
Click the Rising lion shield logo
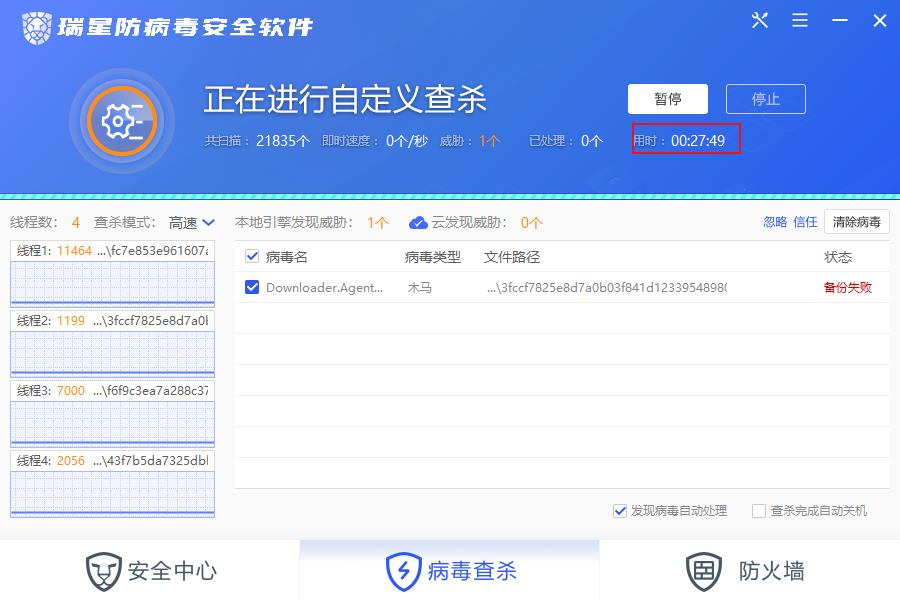37,28
